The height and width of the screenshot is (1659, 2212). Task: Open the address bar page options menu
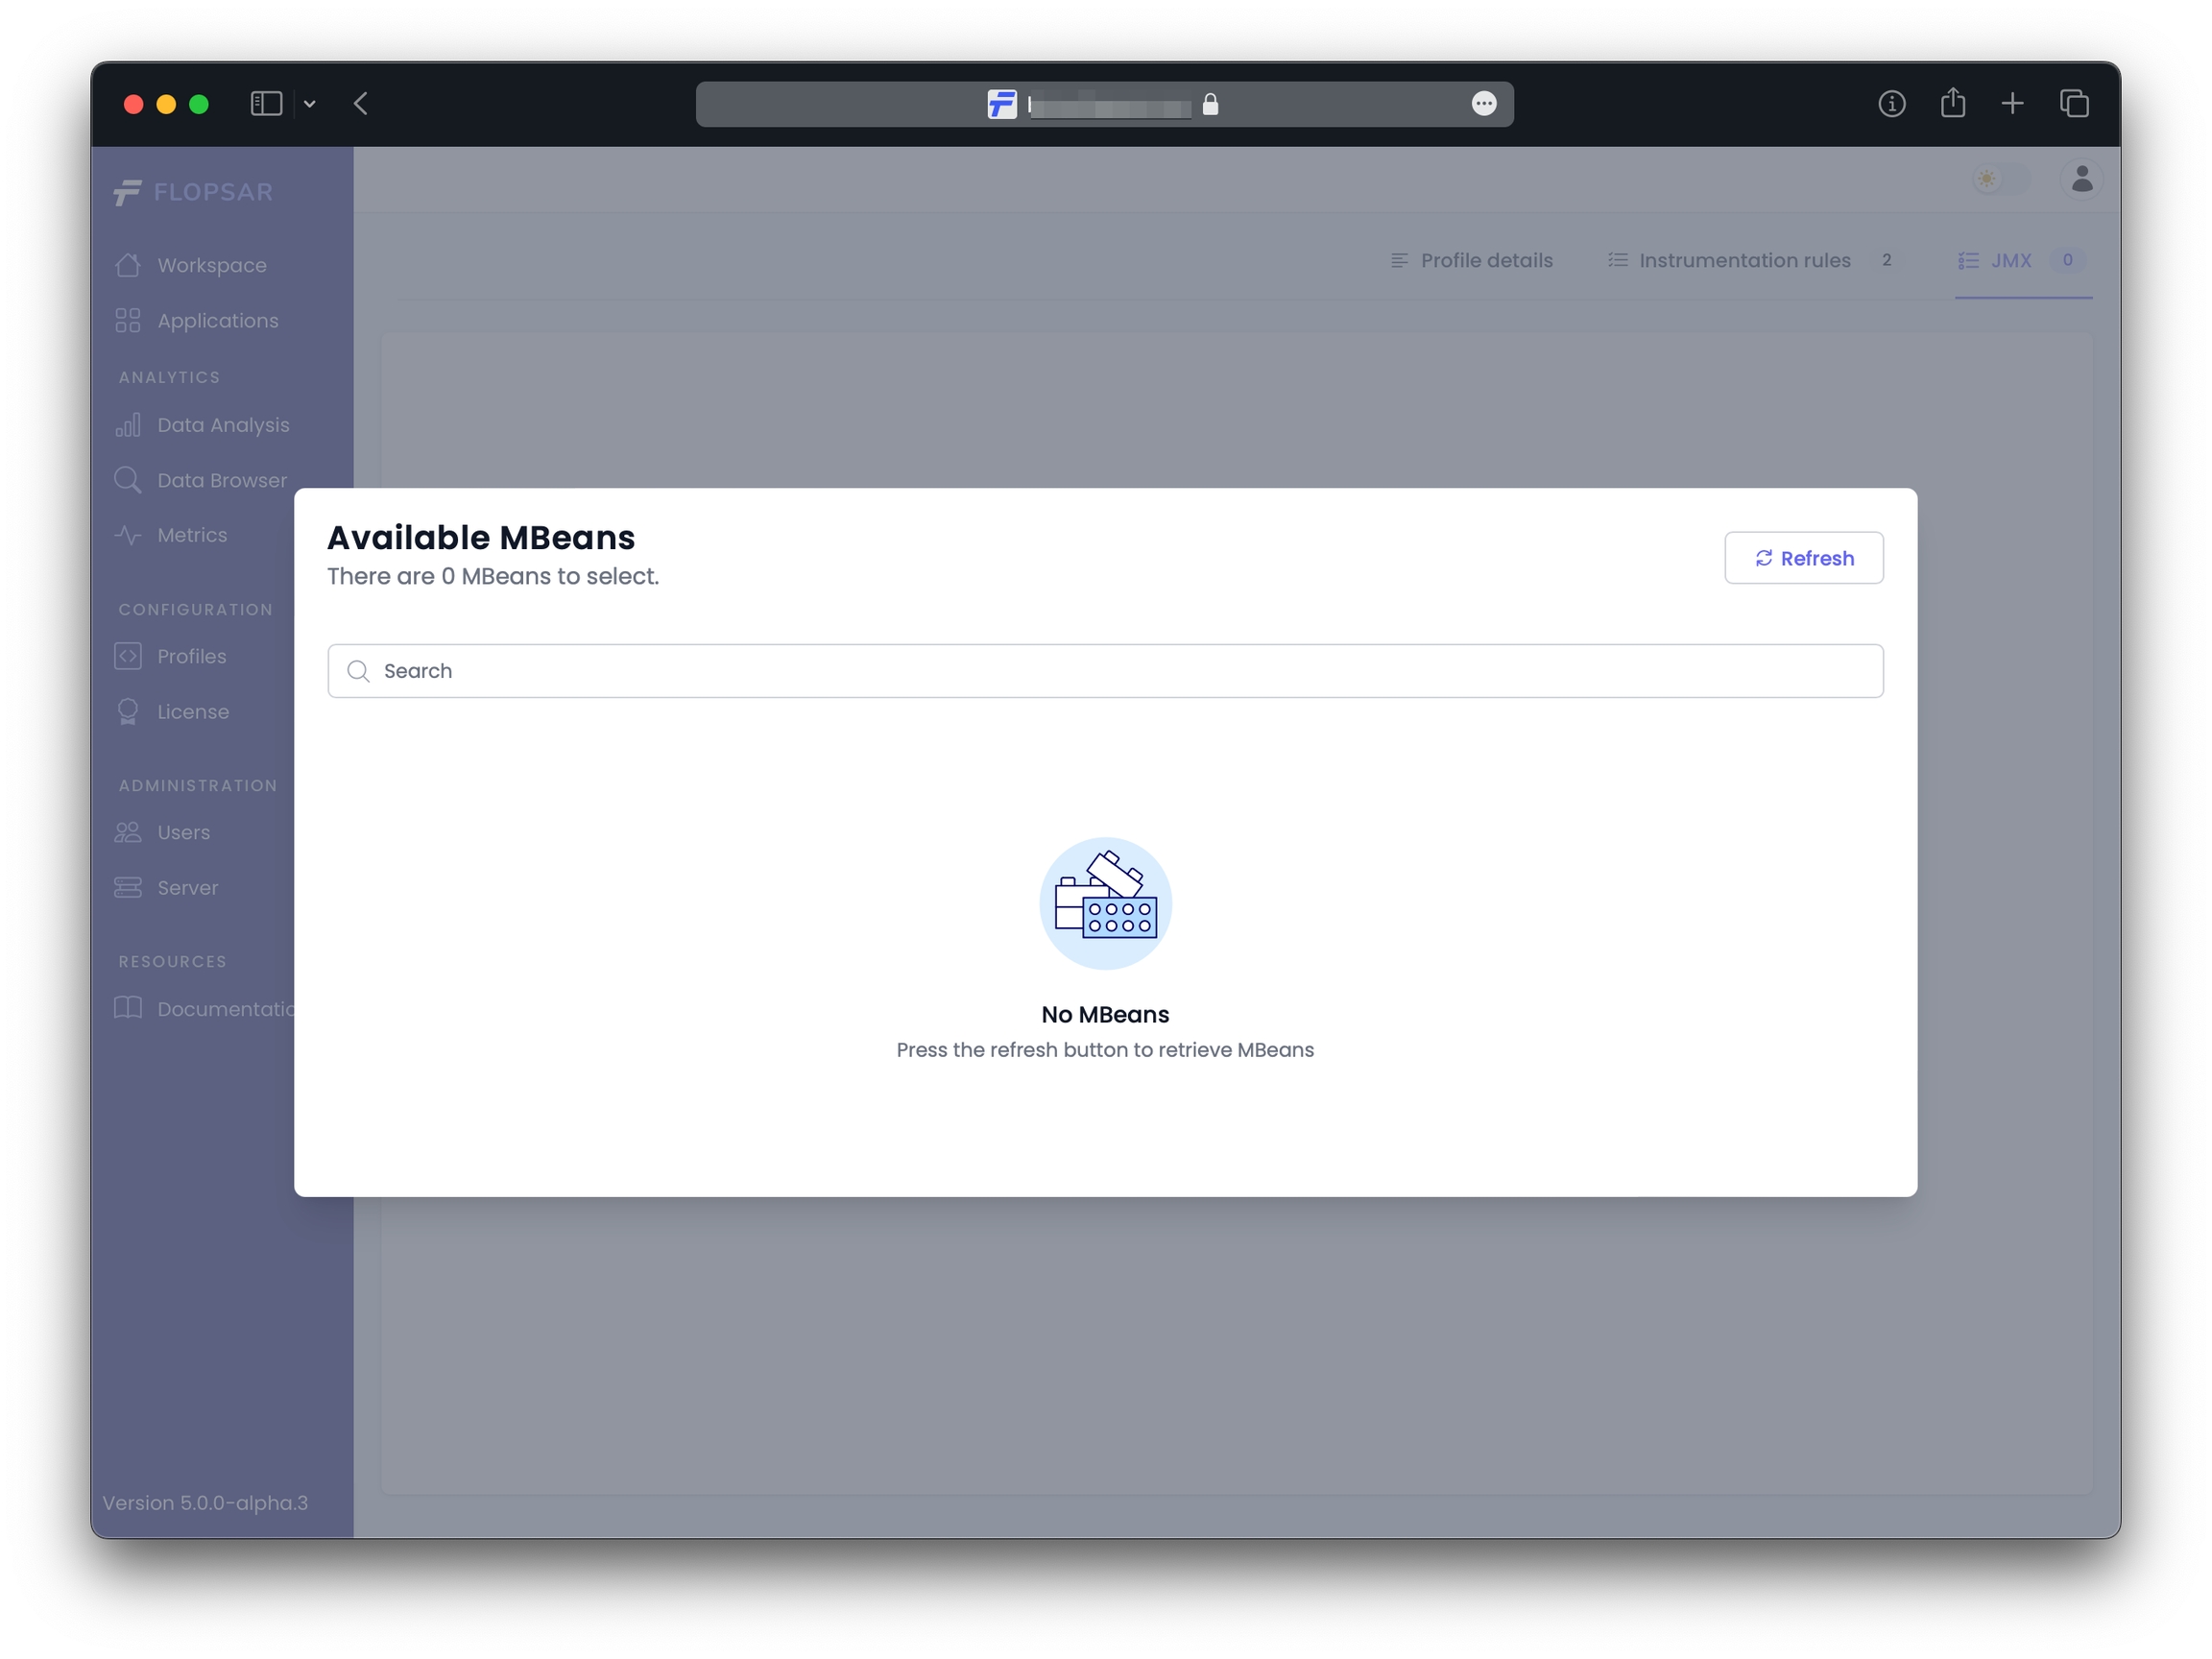pyautogui.click(x=1484, y=104)
